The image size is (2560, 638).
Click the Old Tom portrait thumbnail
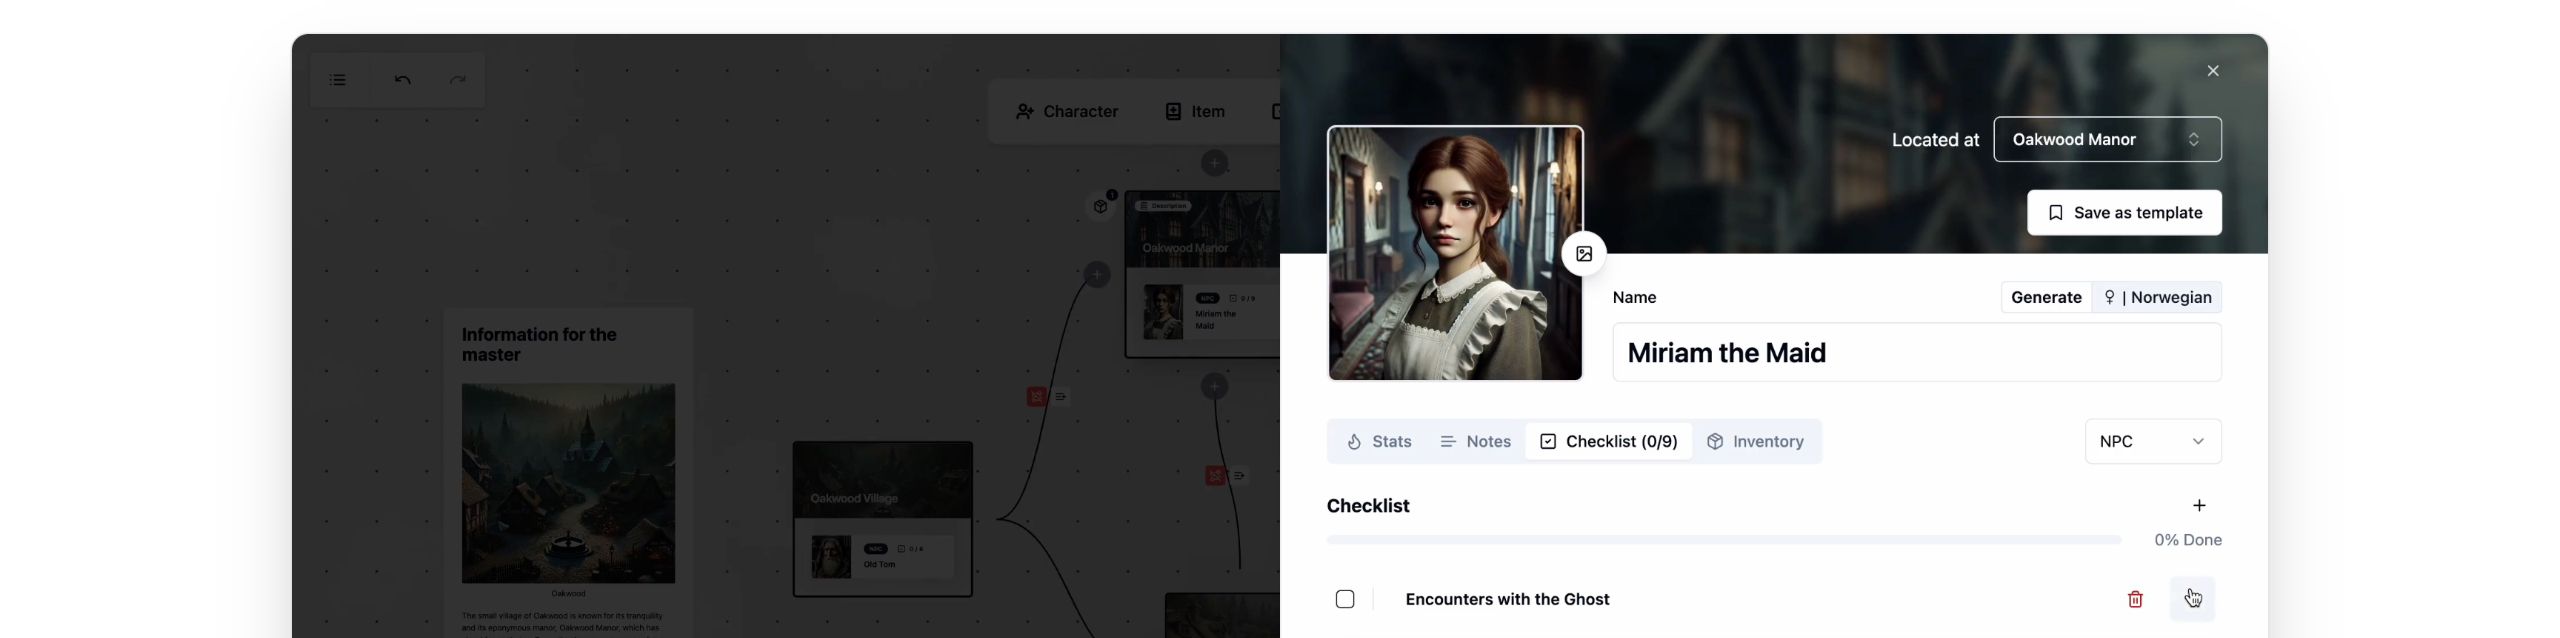[x=831, y=557]
